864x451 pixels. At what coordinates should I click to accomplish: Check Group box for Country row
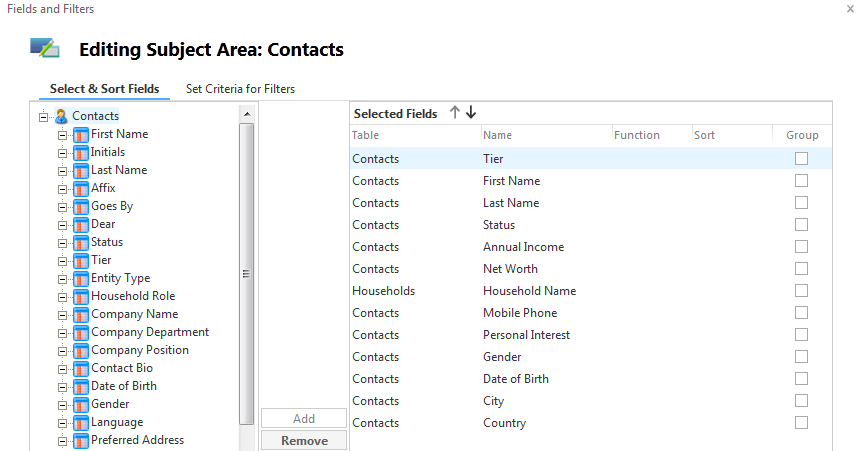pos(801,423)
